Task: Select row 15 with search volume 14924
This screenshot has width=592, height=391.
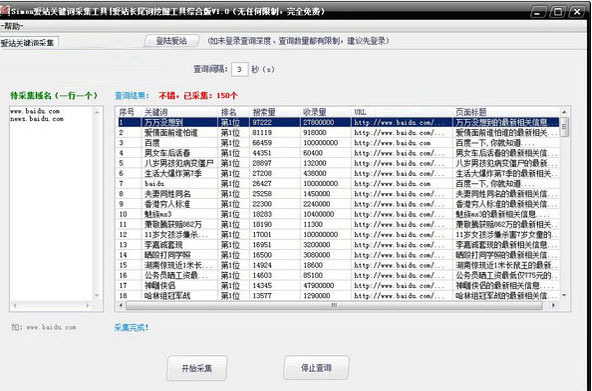Action: pos(338,265)
